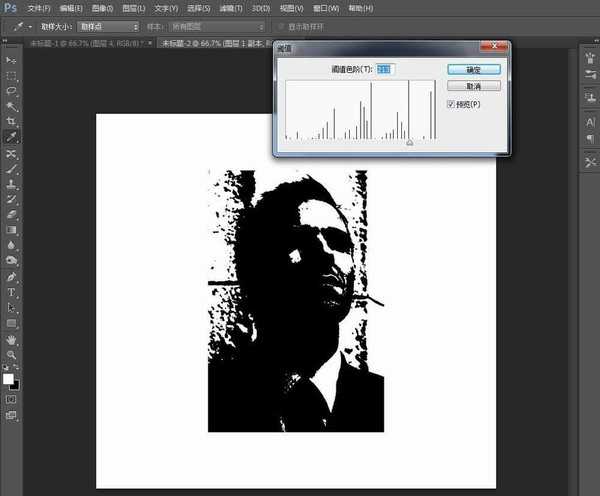Select the Horizontal Type tool
The image size is (600, 496).
[12, 293]
